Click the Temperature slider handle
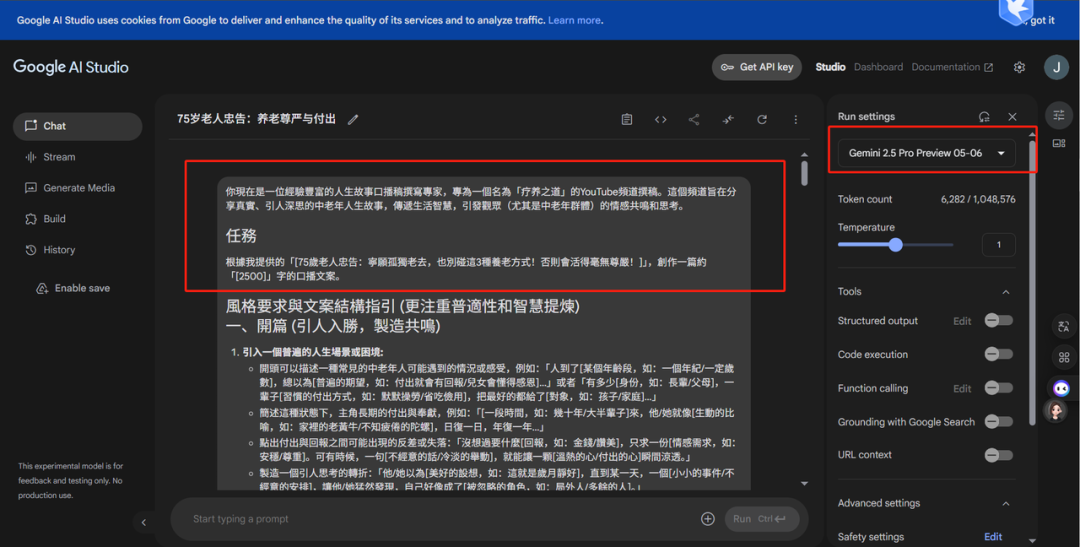The width and height of the screenshot is (1080, 547). (x=895, y=245)
